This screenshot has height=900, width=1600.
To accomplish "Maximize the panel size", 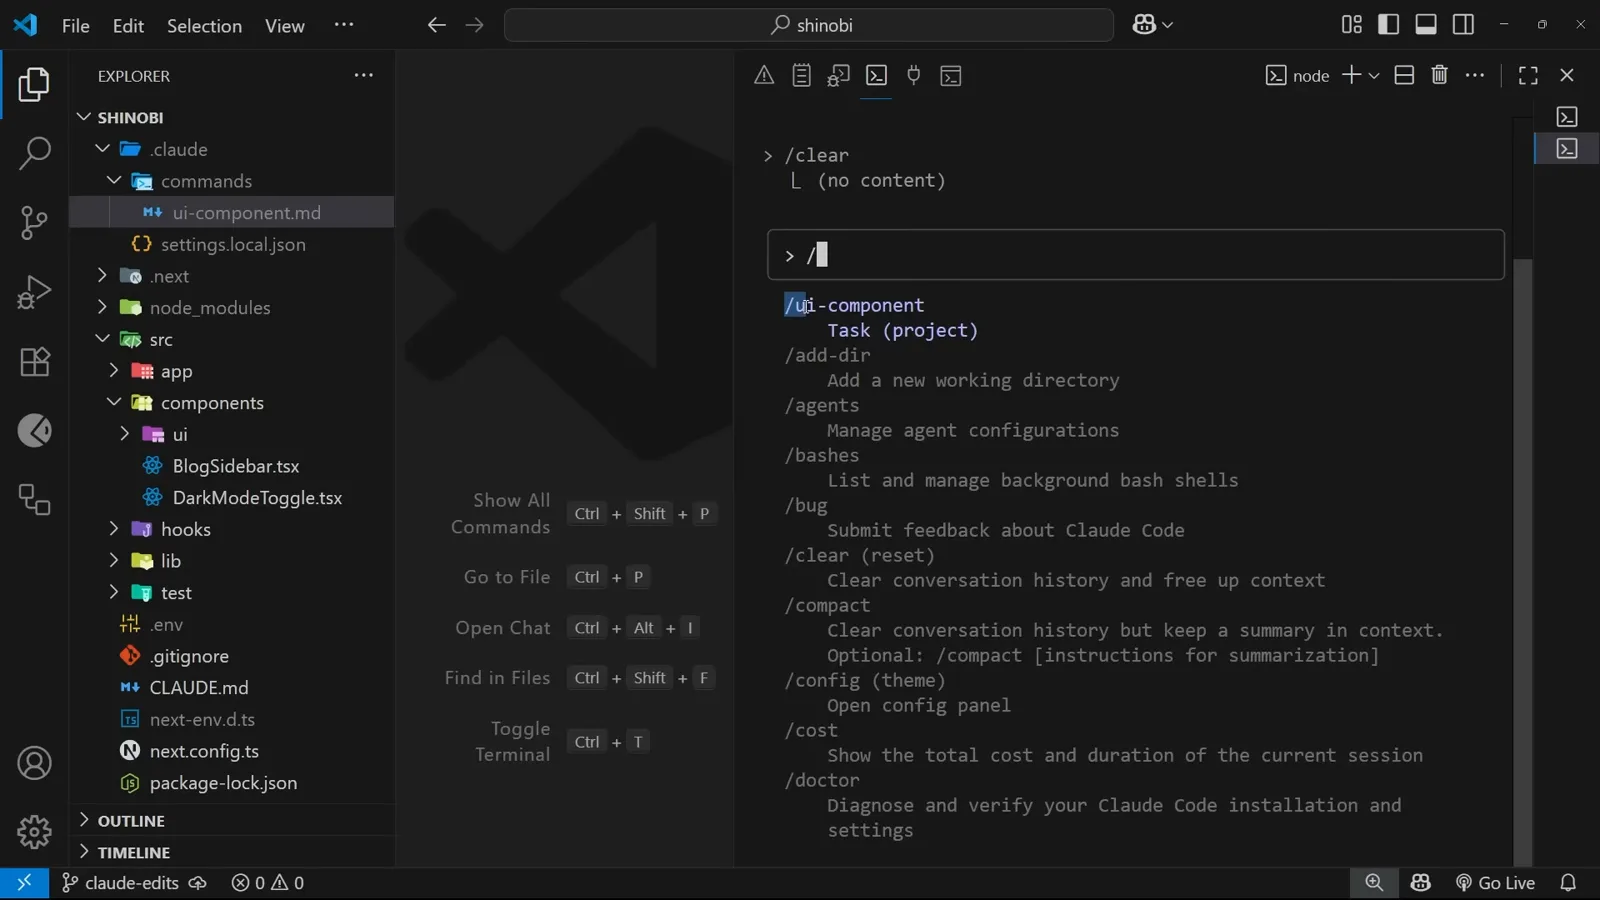I will [1528, 75].
